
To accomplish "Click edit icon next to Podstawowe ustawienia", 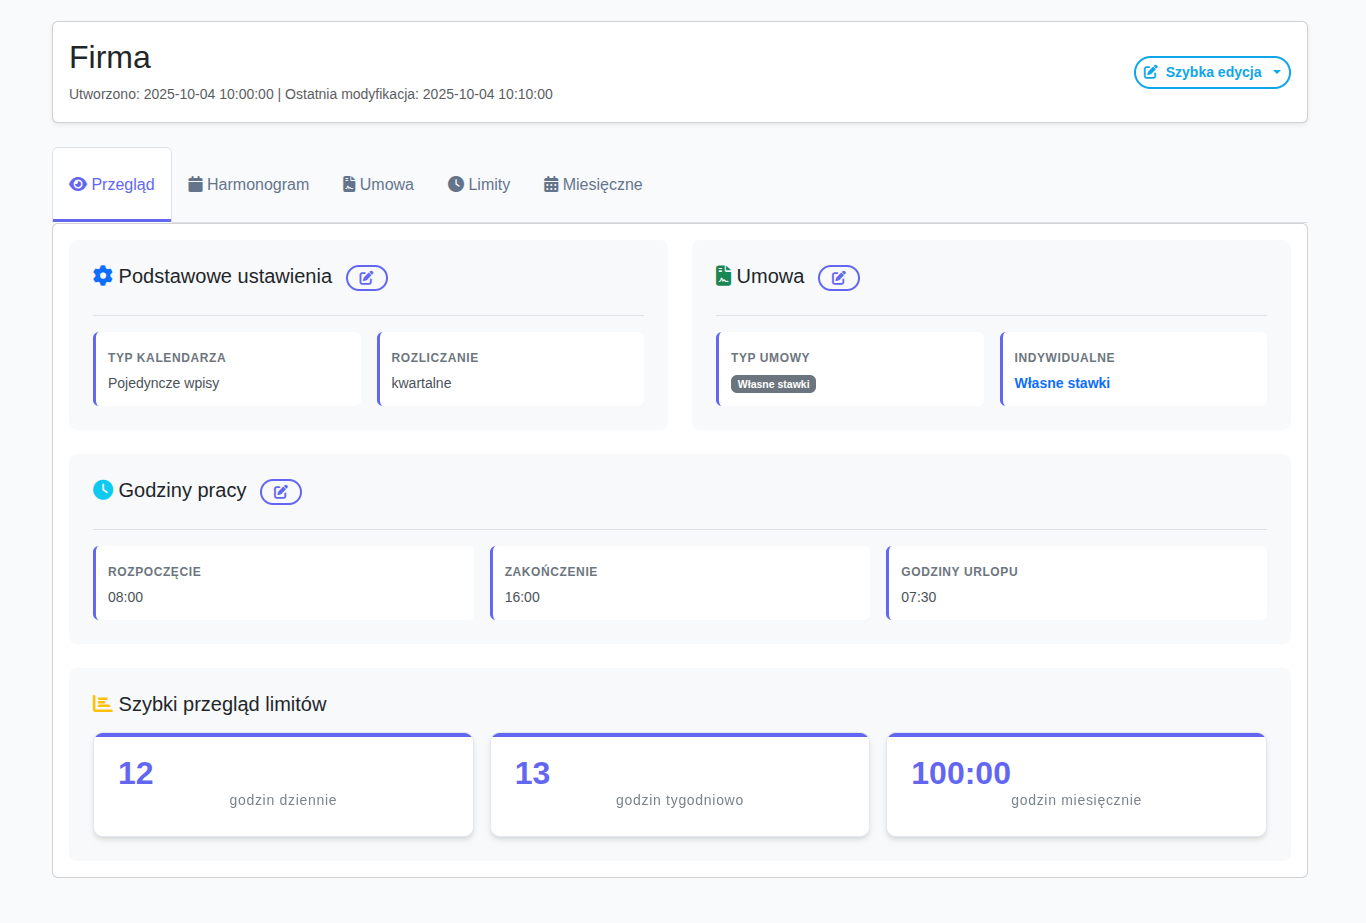I will (367, 278).
